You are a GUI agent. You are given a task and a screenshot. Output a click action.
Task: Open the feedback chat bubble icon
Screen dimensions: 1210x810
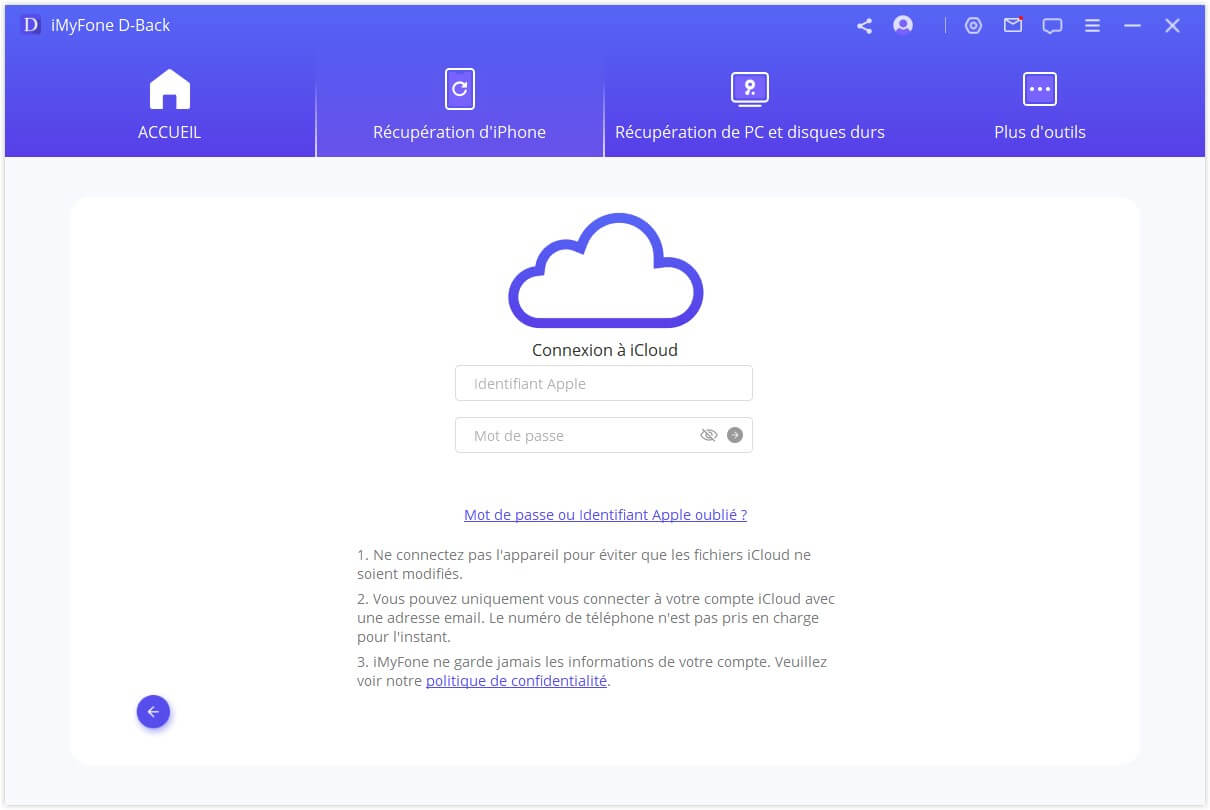[1053, 25]
